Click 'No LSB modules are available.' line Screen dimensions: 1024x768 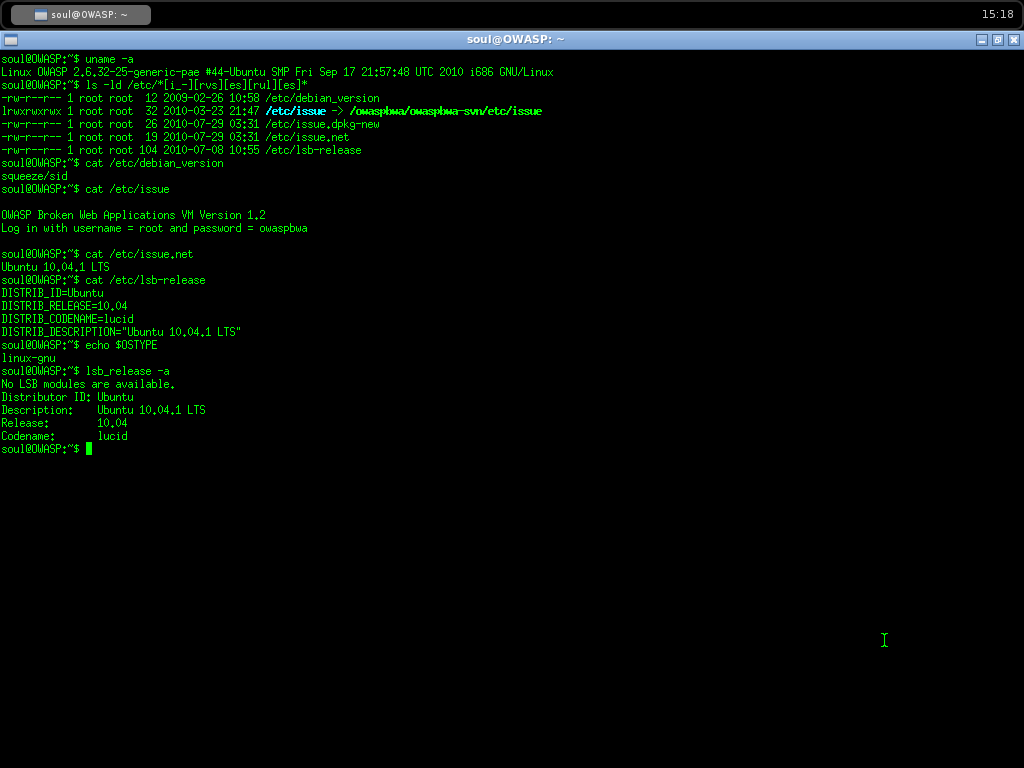[x=88, y=384]
